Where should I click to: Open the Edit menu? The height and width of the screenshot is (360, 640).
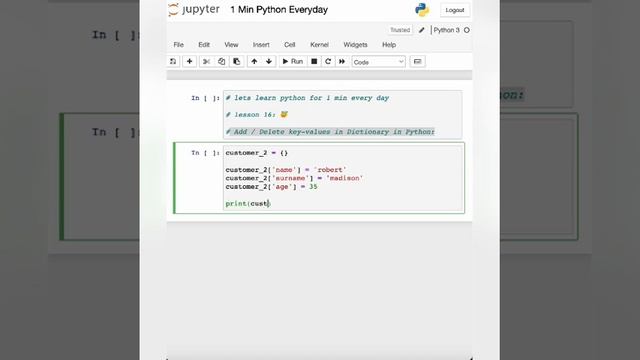(204, 45)
